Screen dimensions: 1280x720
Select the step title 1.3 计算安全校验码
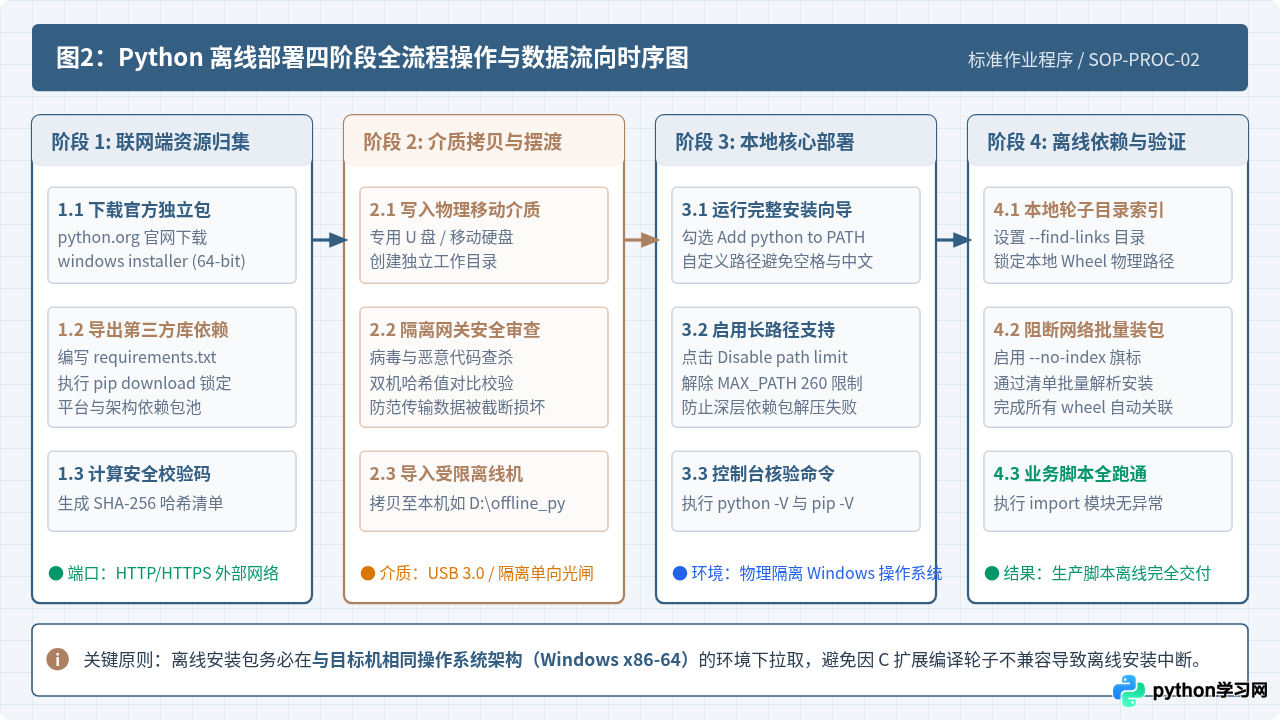click(134, 474)
